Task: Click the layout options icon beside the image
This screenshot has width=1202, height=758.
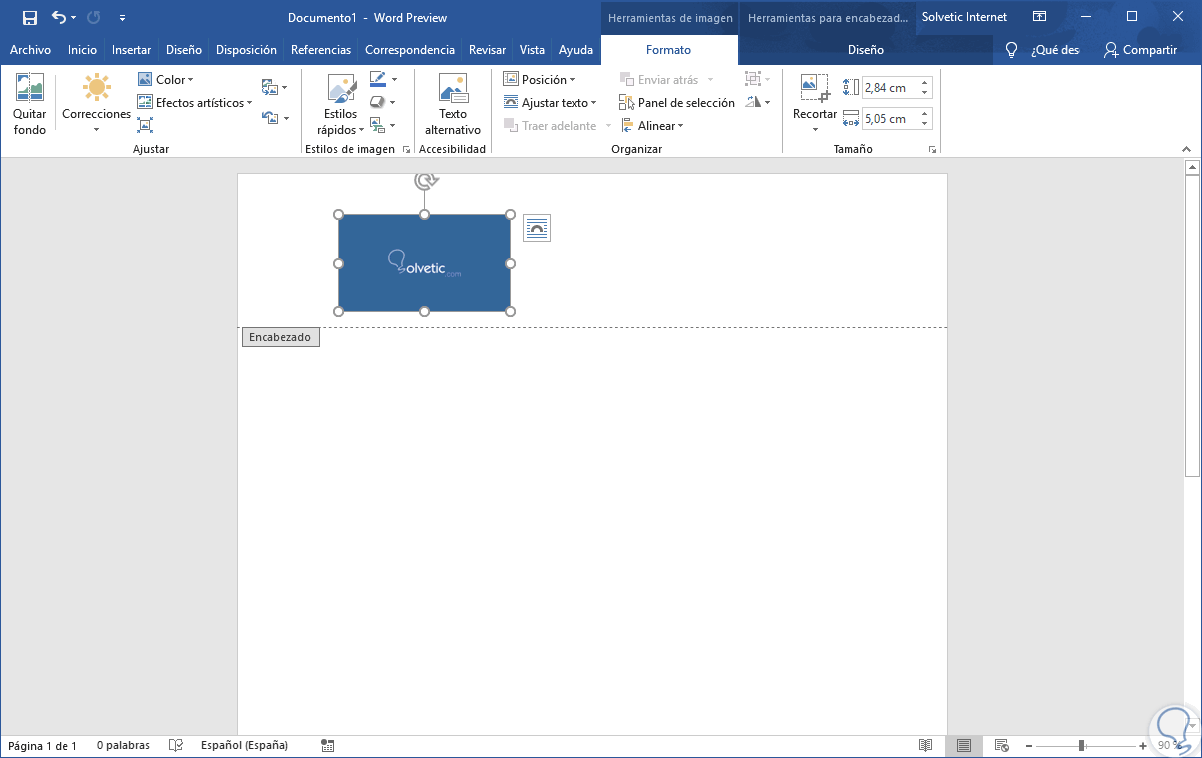Action: tap(537, 228)
